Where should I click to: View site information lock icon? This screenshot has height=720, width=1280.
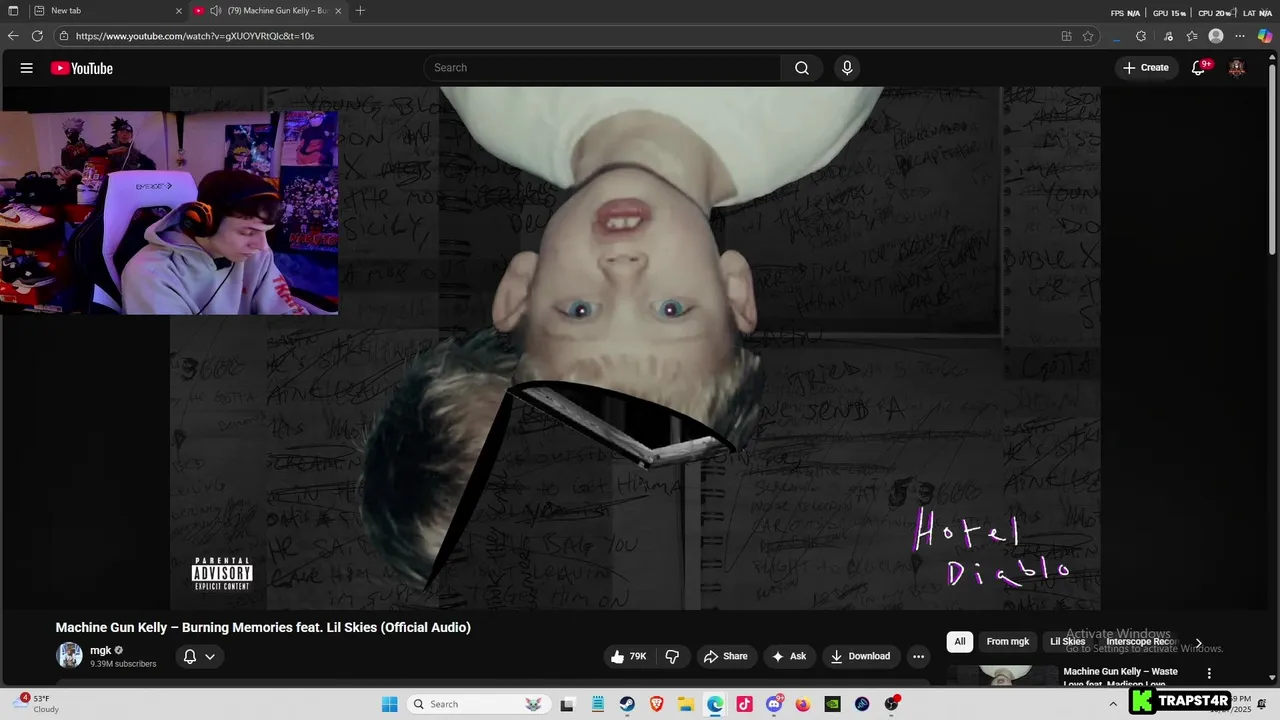(64, 36)
